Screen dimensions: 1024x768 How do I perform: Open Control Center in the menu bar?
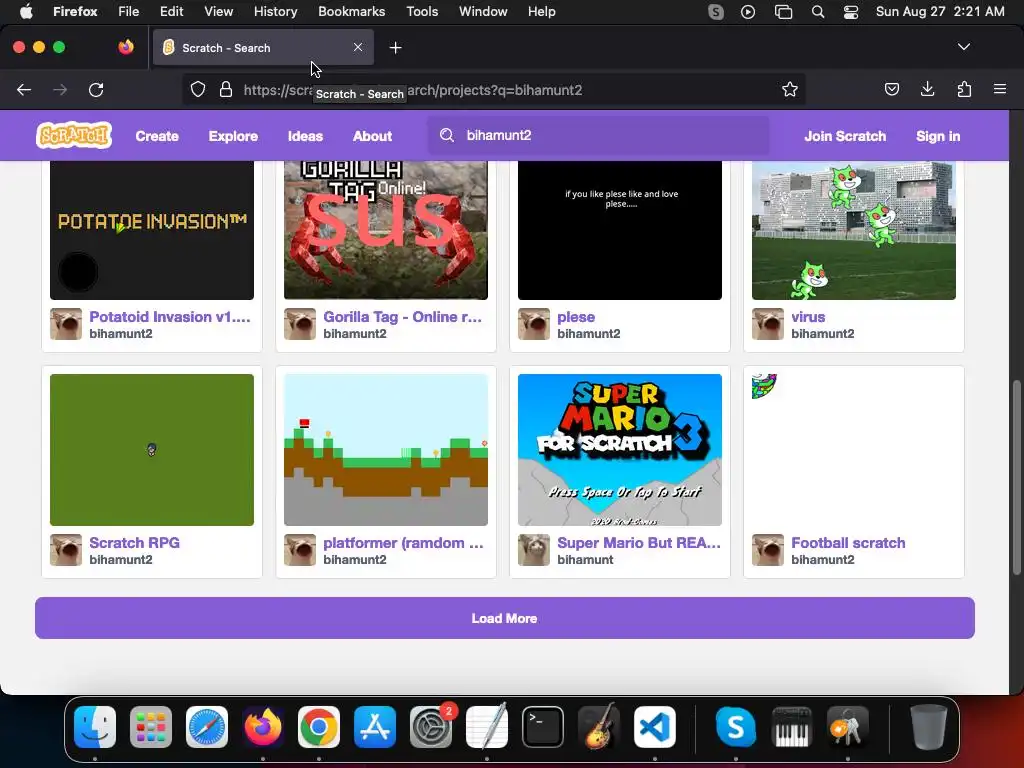(851, 12)
